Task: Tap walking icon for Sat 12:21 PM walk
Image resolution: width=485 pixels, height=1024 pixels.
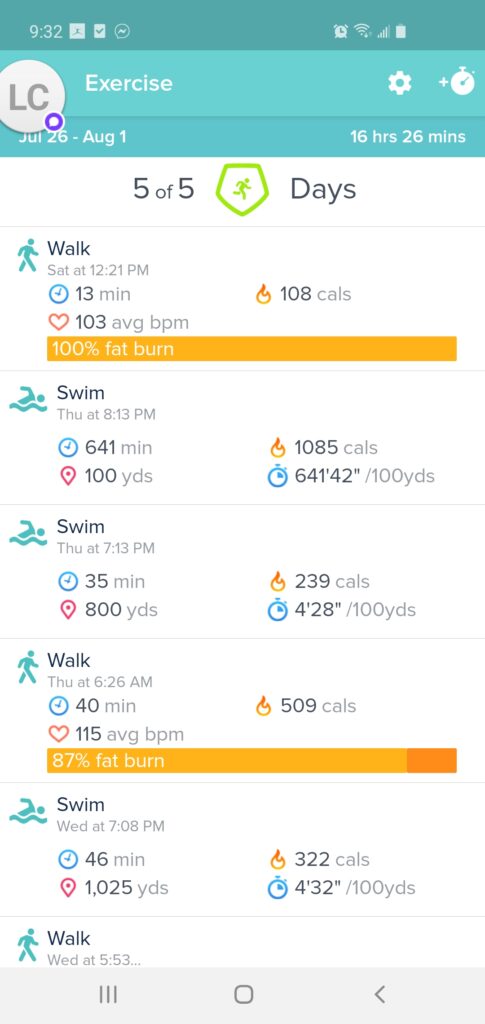Action: click(27, 255)
